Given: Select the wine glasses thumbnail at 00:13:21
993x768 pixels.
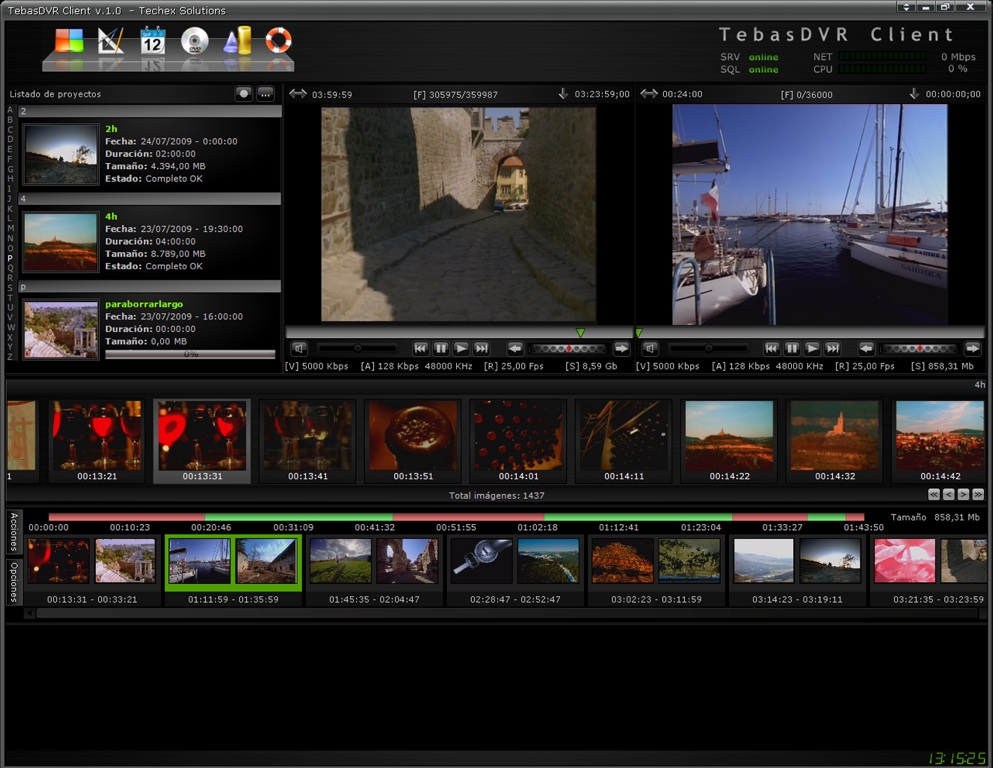Looking at the screenshot, I should click(97, 441).
